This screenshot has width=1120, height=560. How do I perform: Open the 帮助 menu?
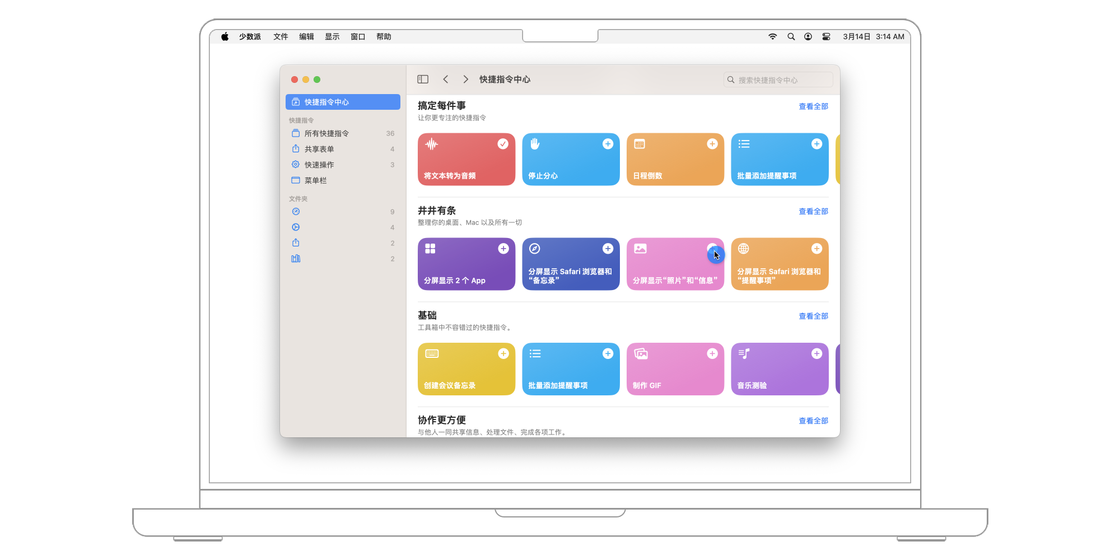[x=384, y=36]
